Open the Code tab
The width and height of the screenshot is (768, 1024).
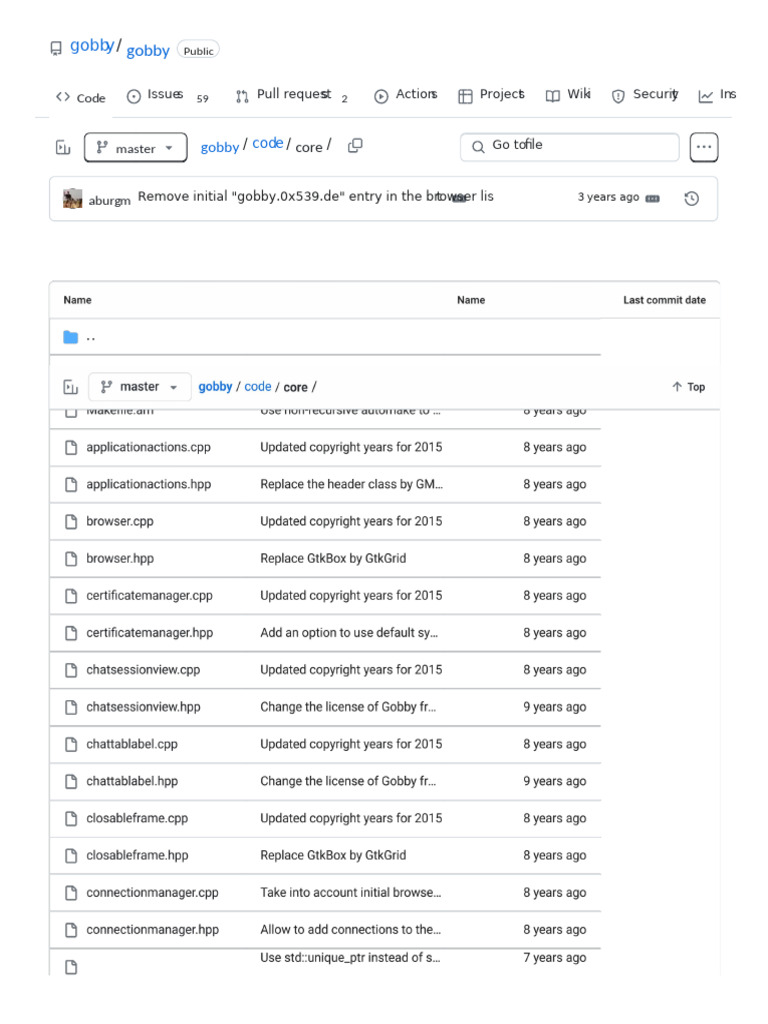pos(80,97)
